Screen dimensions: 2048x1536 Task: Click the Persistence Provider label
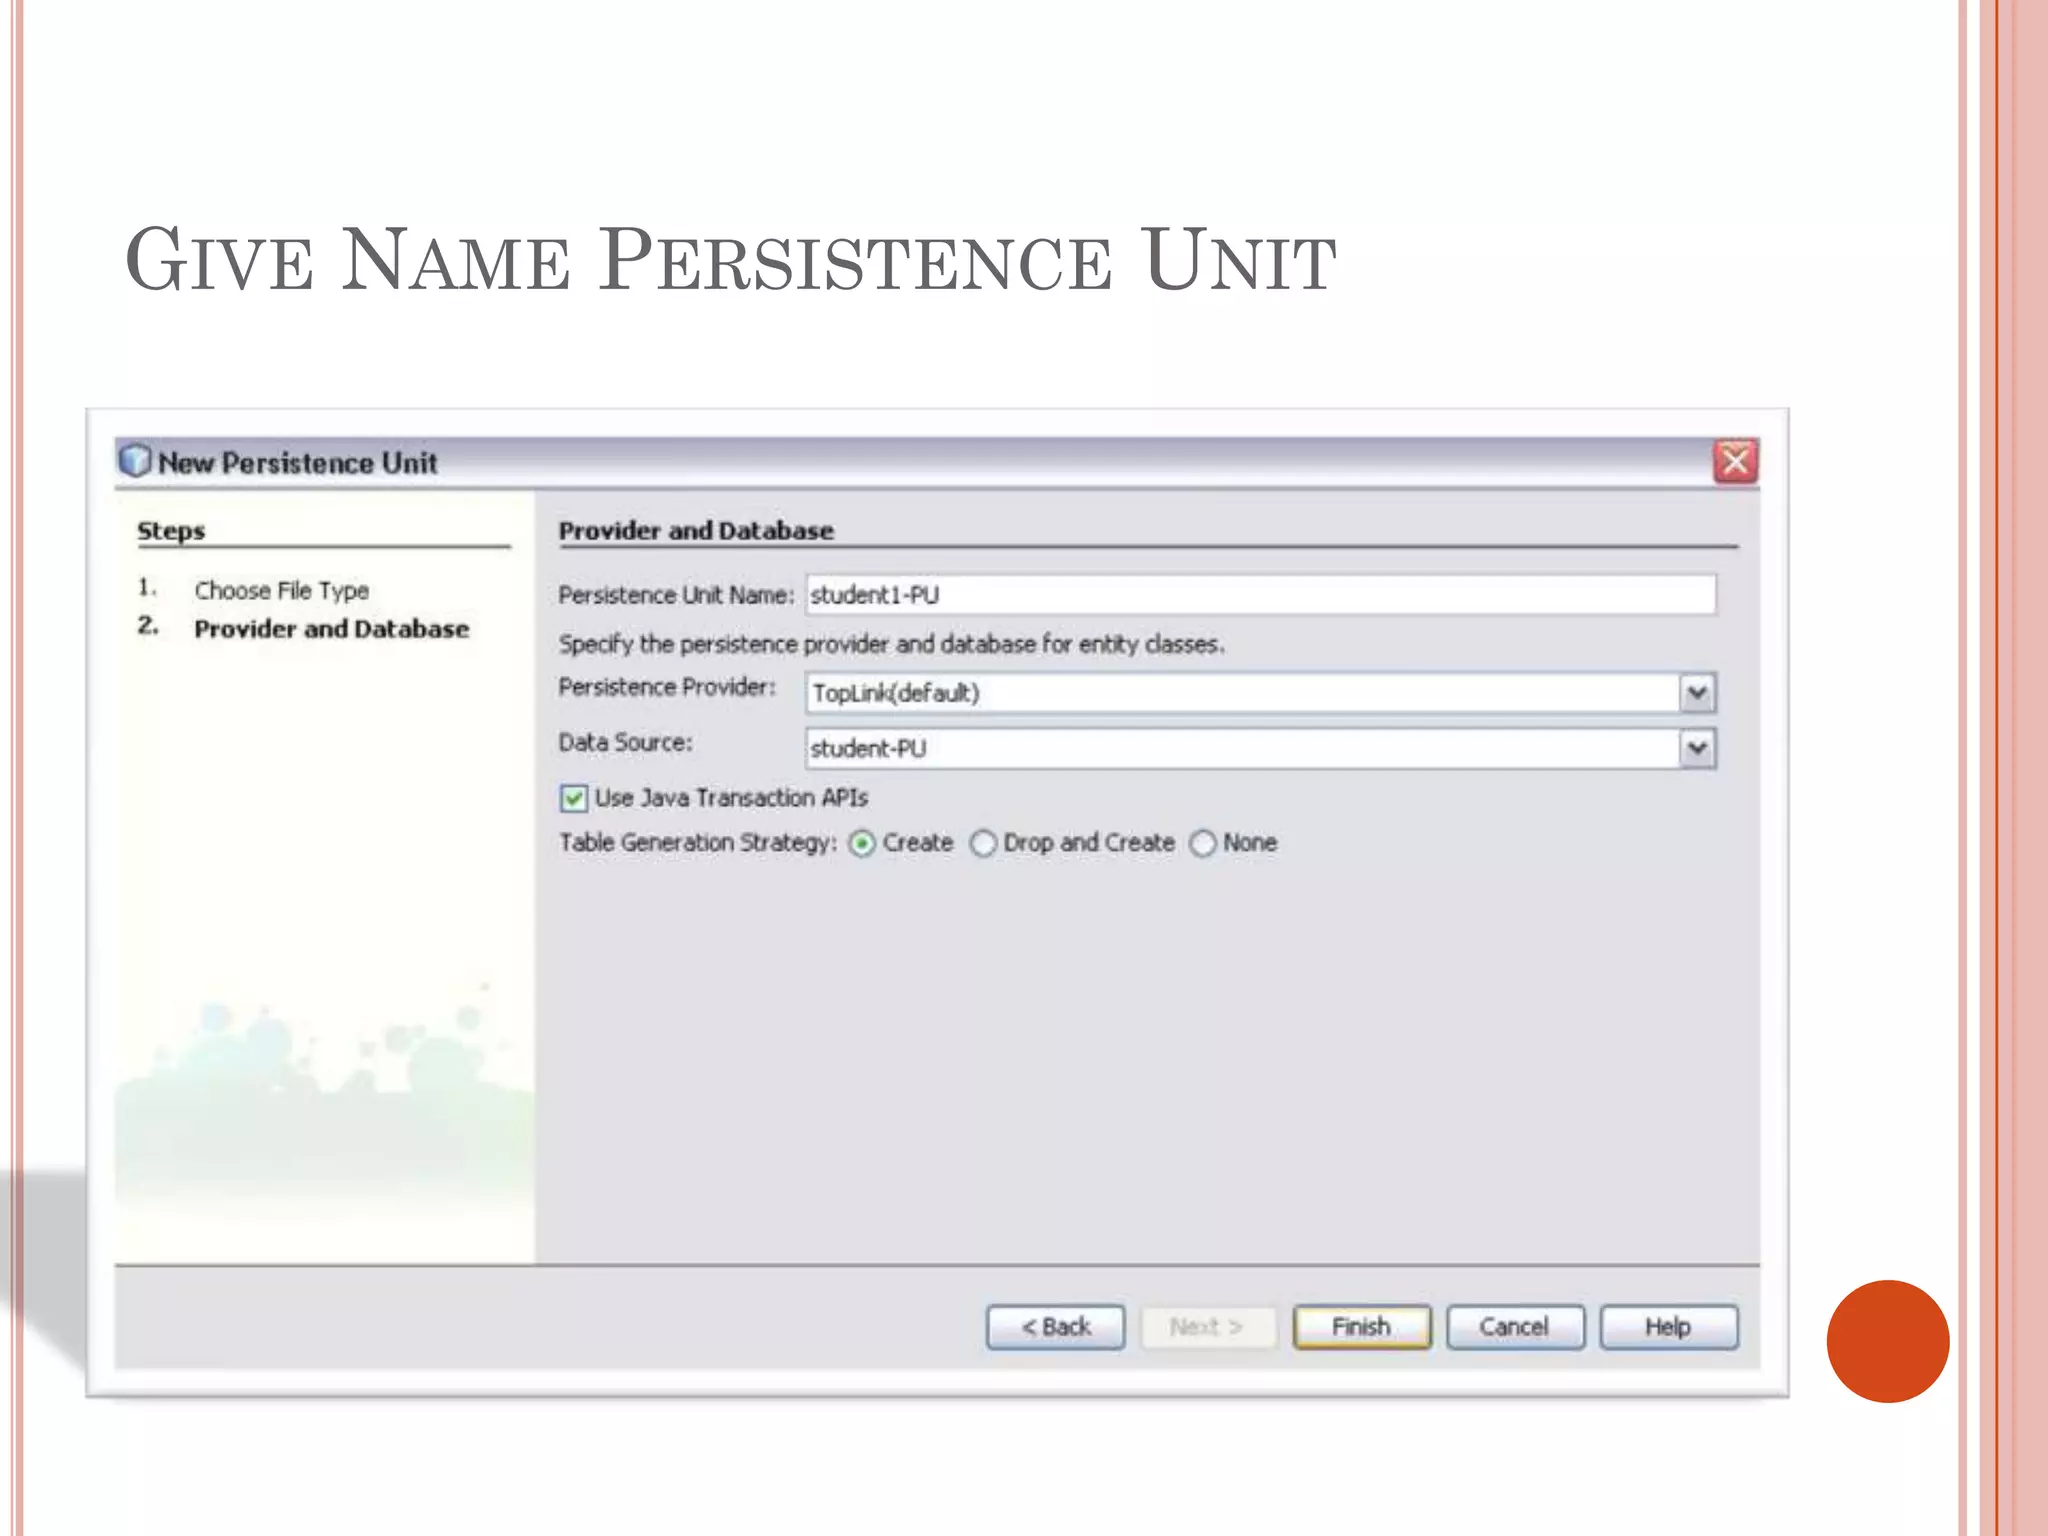pos(667,687)
